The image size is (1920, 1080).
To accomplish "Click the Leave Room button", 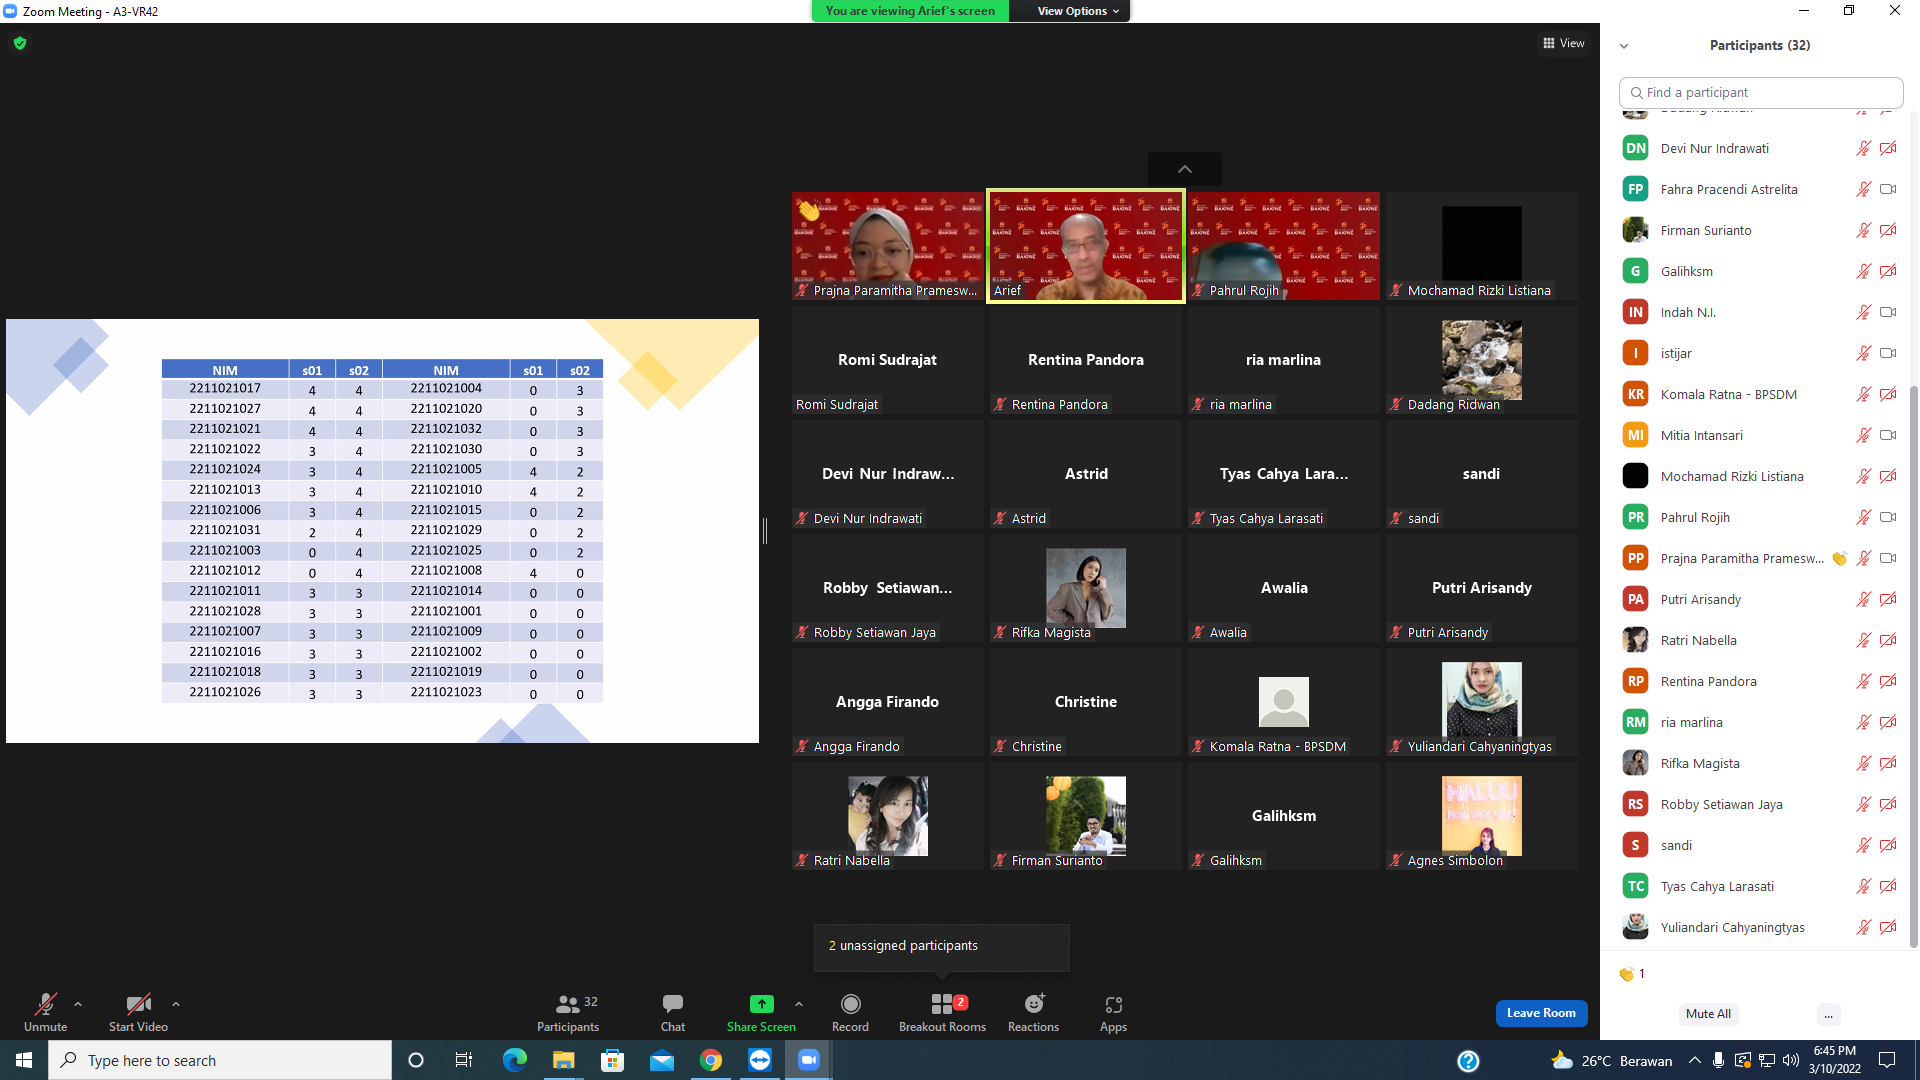I will [x=1541, y=1013].
